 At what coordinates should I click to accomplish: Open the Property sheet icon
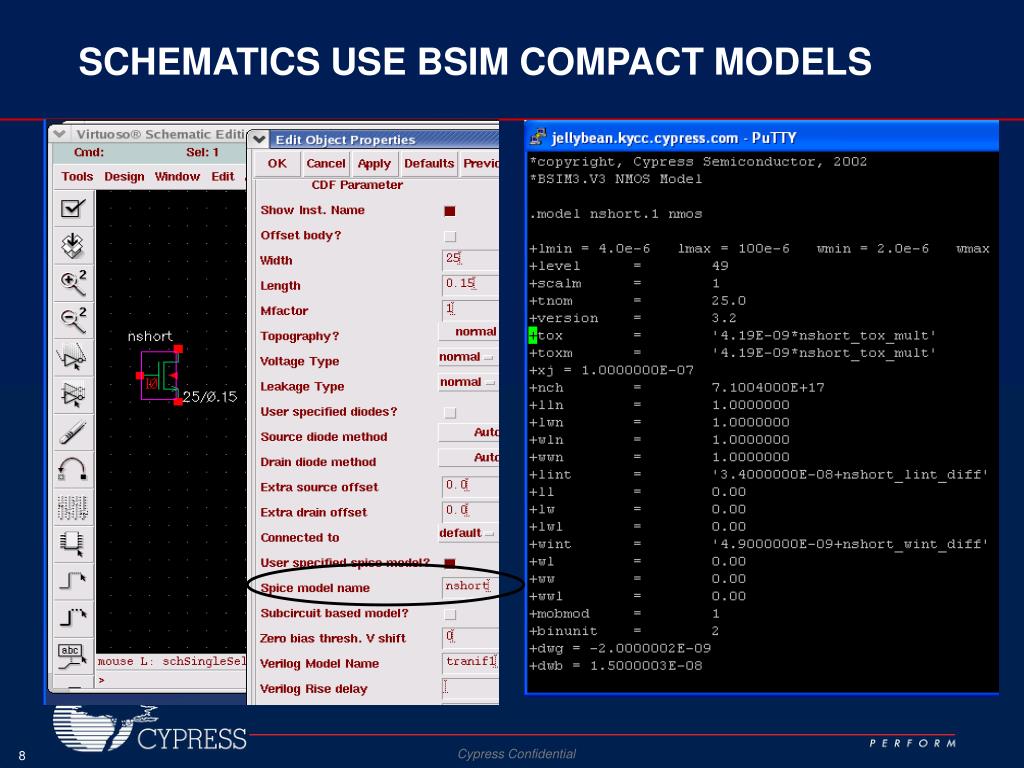coord(72,506)
